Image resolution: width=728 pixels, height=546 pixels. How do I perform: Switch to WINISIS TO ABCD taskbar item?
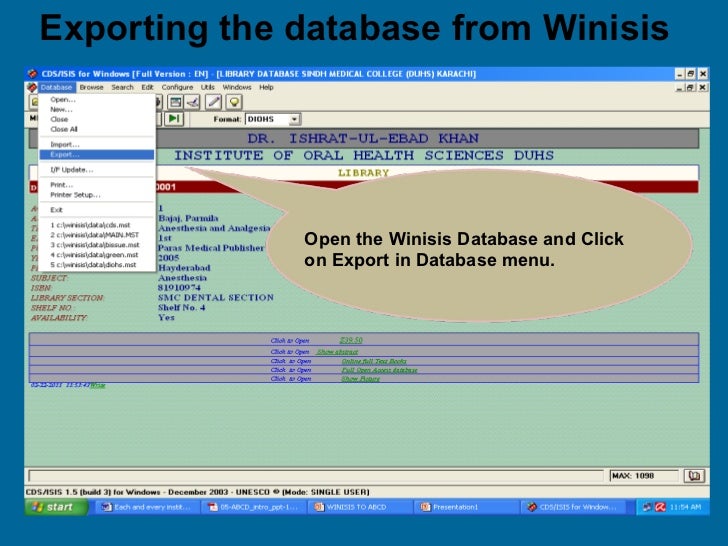tap(360, 507)
